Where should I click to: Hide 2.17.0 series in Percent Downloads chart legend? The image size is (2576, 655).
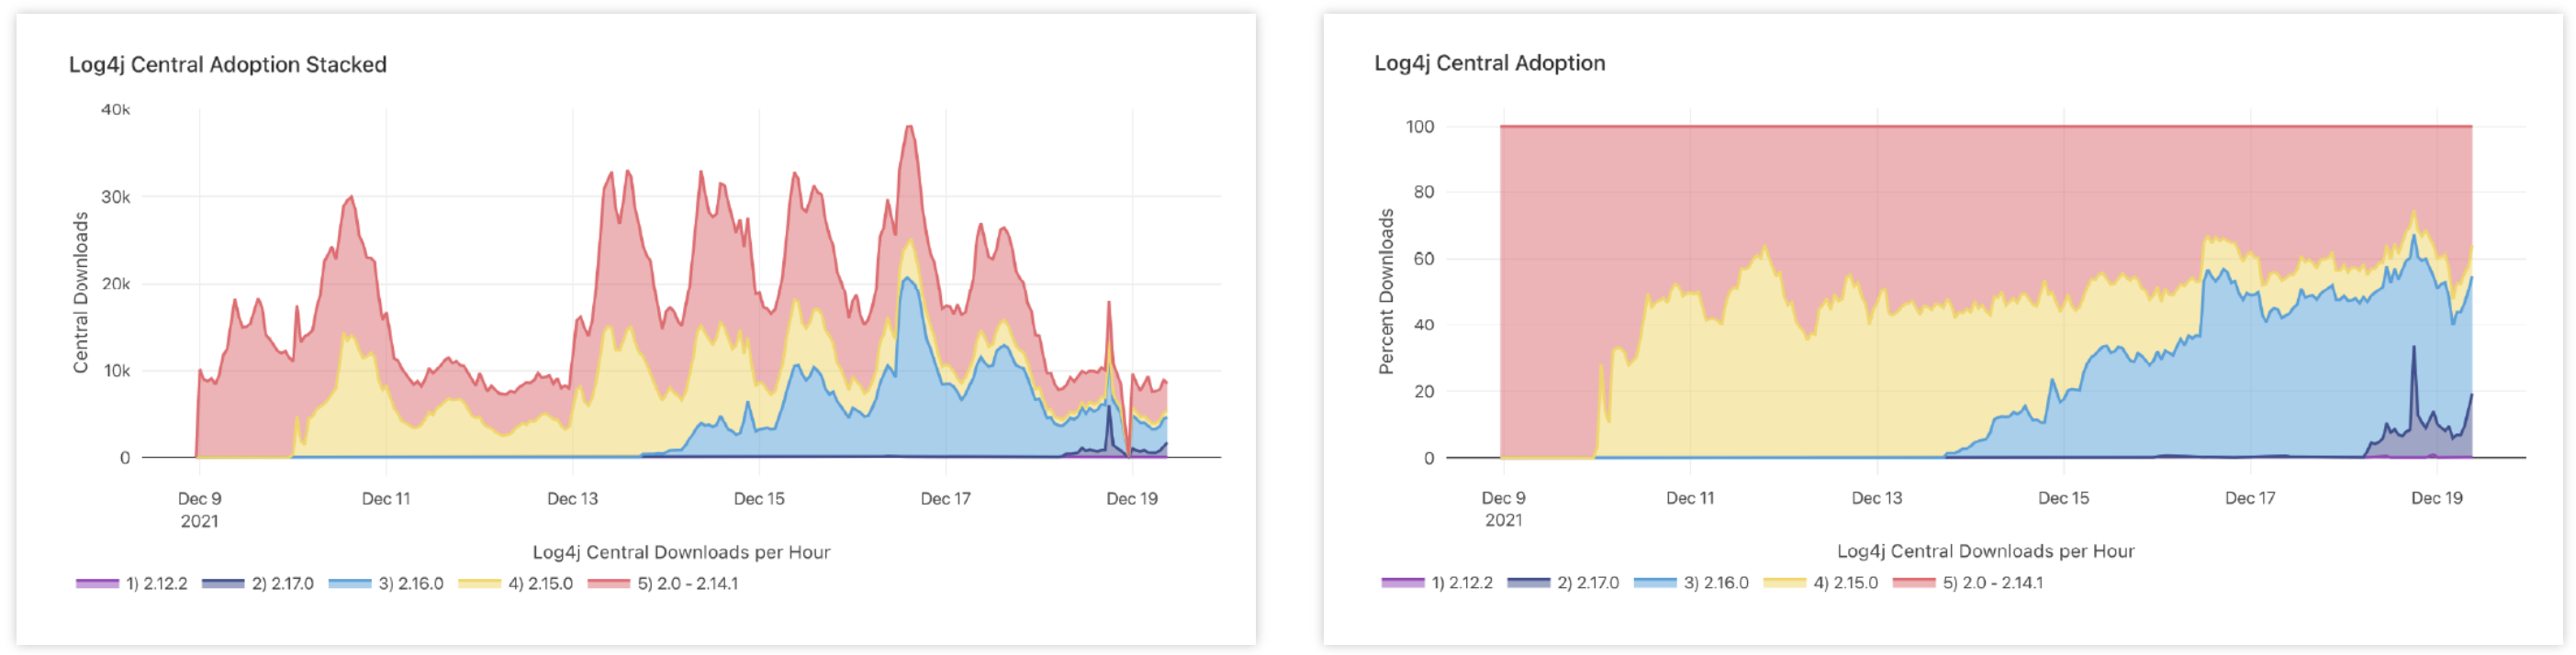click(1587, 582)
